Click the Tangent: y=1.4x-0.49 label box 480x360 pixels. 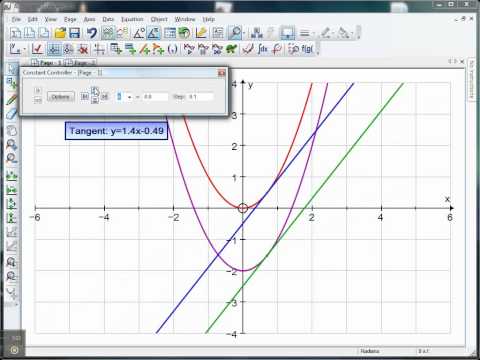[116, 131]
